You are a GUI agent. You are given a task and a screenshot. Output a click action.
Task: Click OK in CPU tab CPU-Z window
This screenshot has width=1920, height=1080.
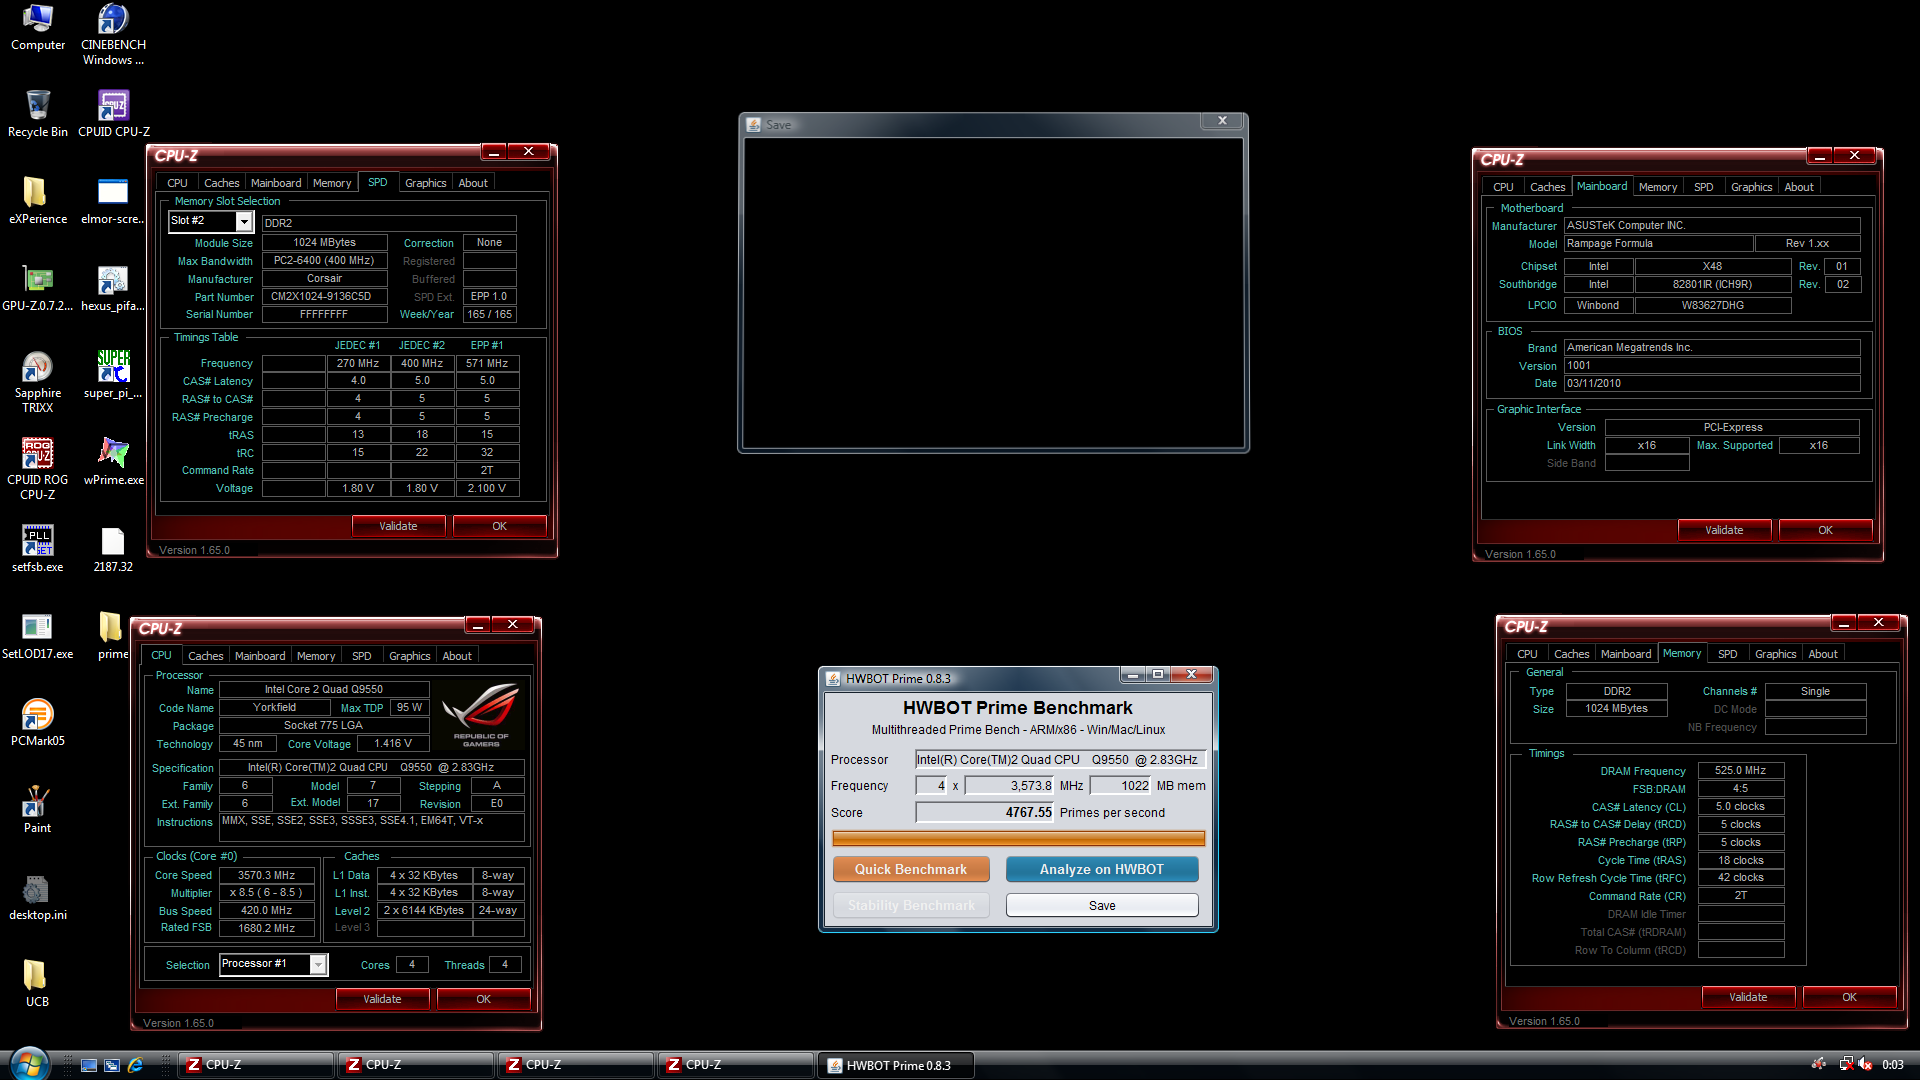(483, 999)
